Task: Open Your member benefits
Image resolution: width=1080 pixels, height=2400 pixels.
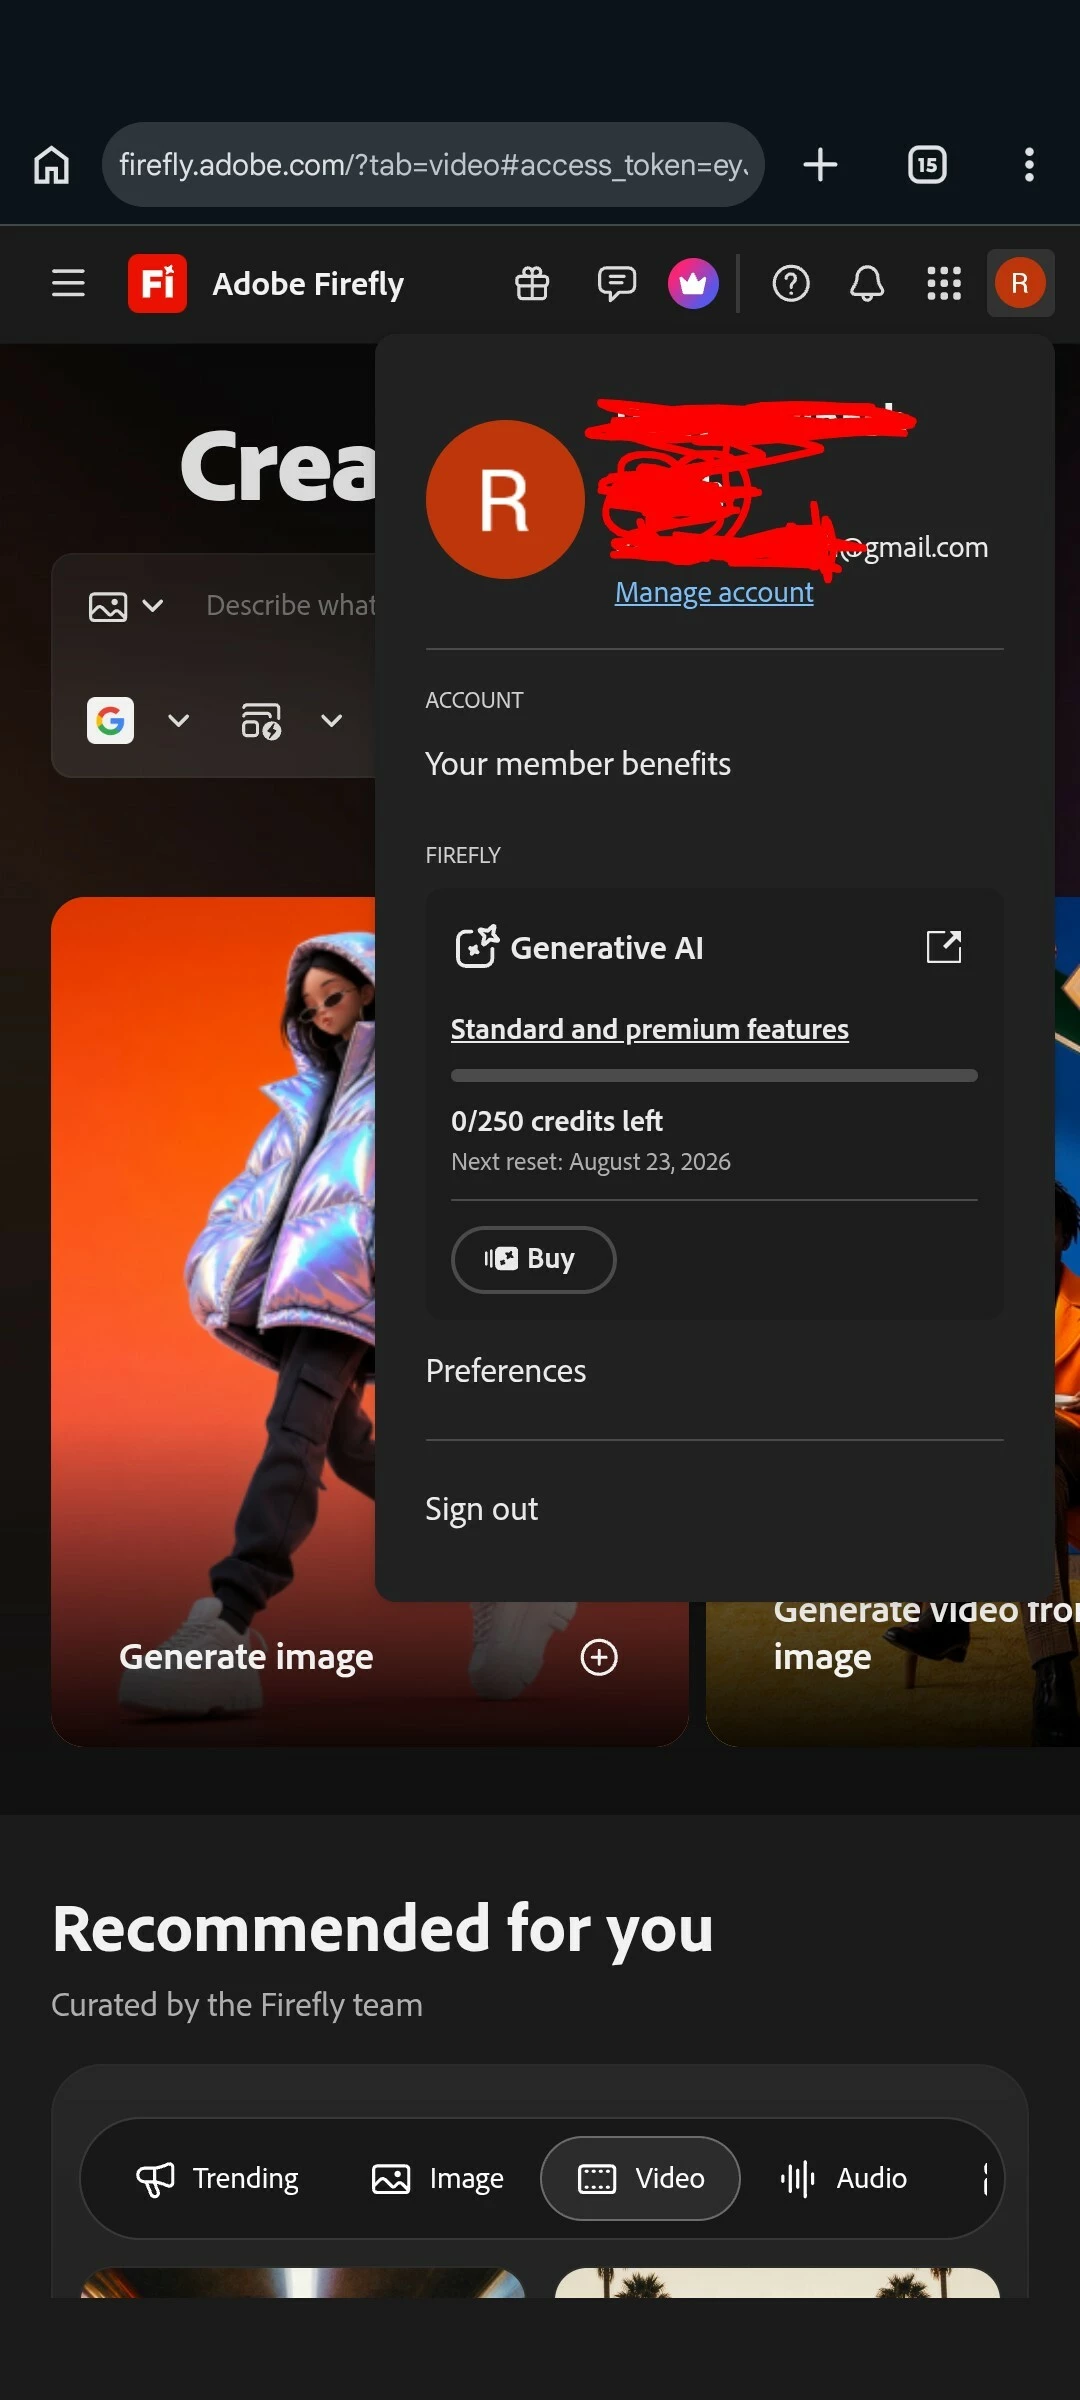Action: [578, 764]
